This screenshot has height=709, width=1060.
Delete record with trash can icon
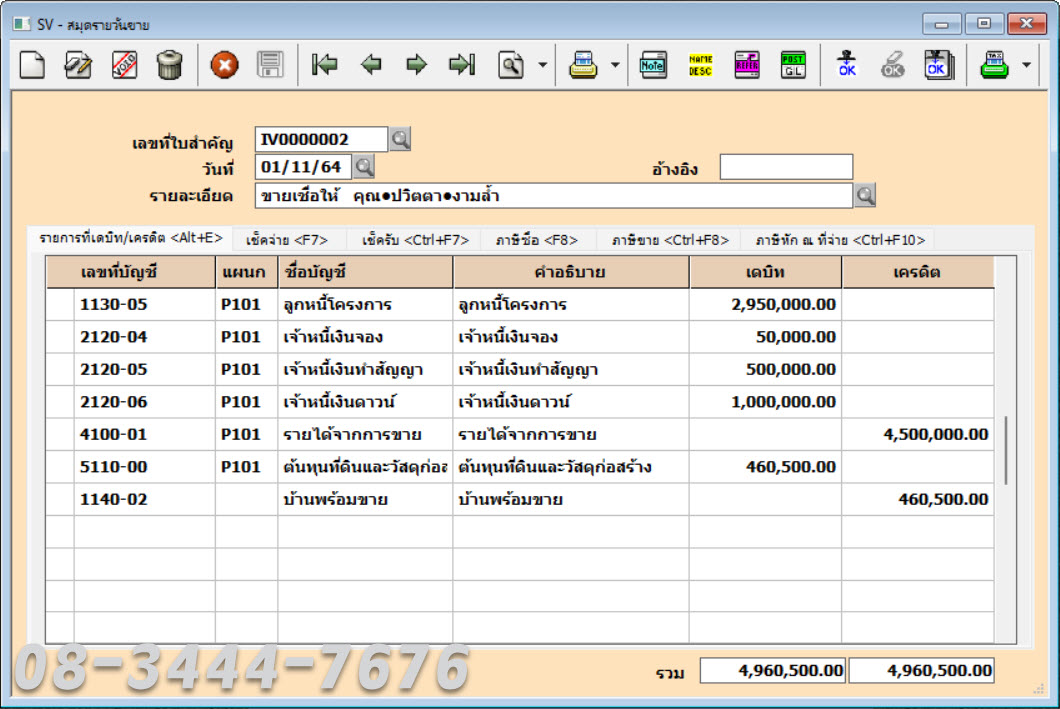[x=169, y=65]
